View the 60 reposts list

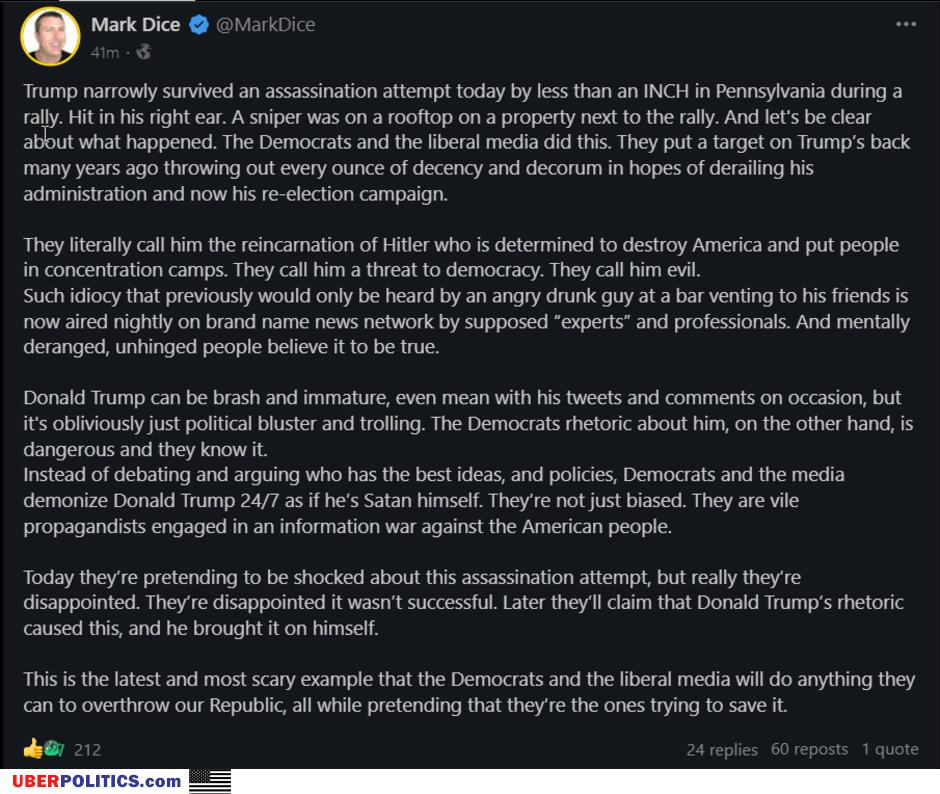tap(809, 749)
